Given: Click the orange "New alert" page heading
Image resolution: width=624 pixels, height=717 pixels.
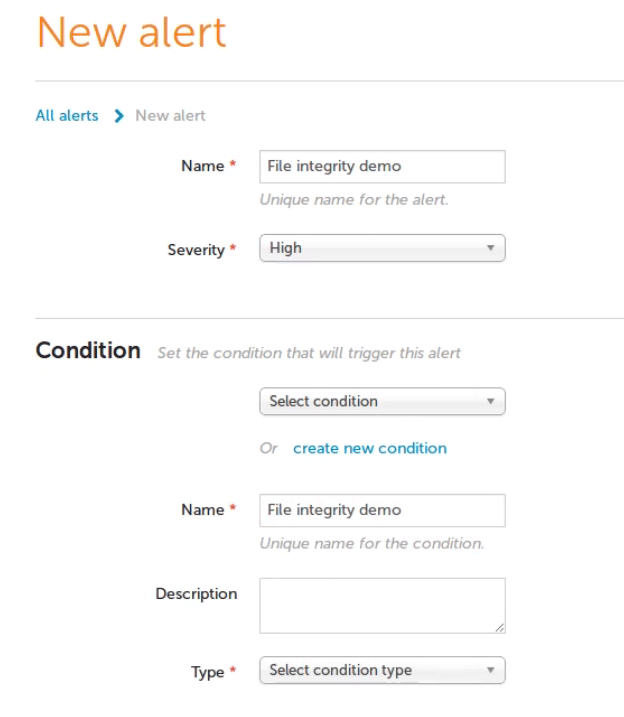Looking at the screenshot, I should point(132,33).
